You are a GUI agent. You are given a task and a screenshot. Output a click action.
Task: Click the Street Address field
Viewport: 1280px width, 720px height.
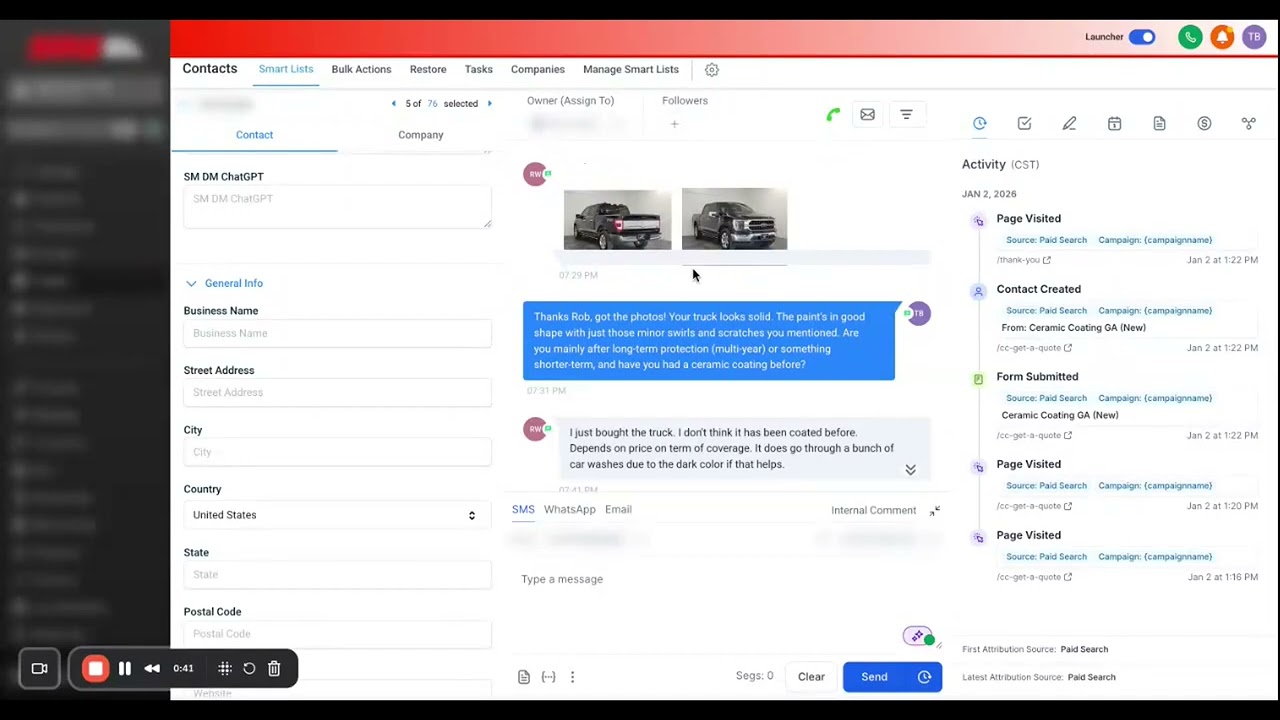[337, 393]
